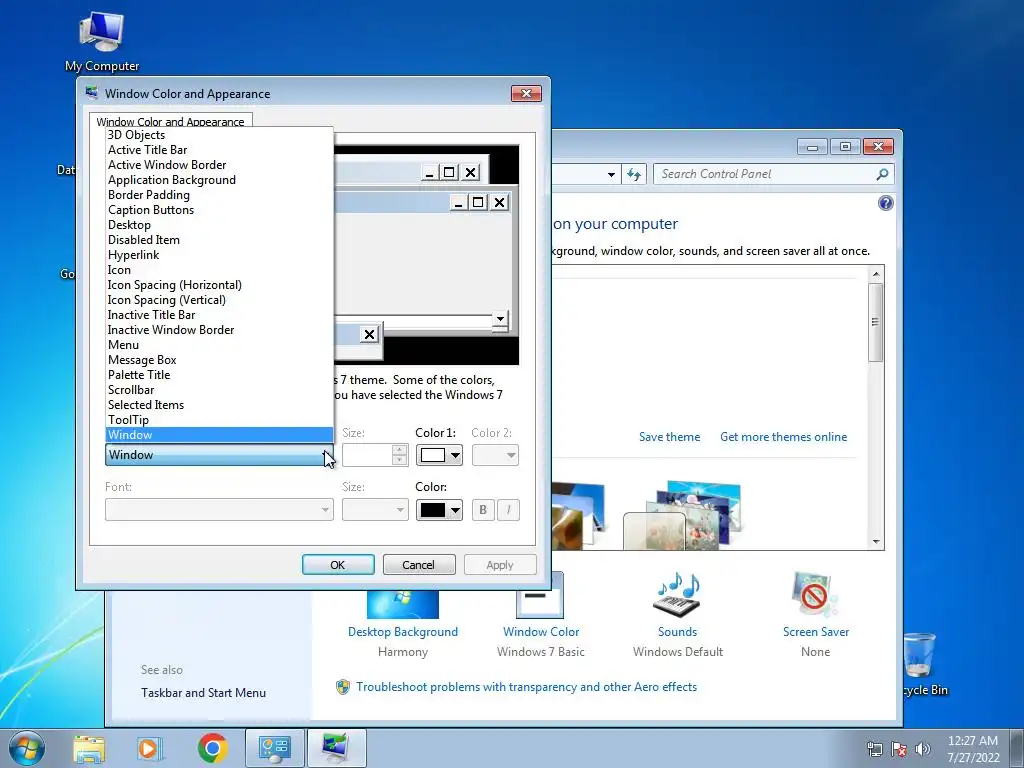Click the address bar refresh button
This screenshot has height=768, width=1024.
click(633, 174)
